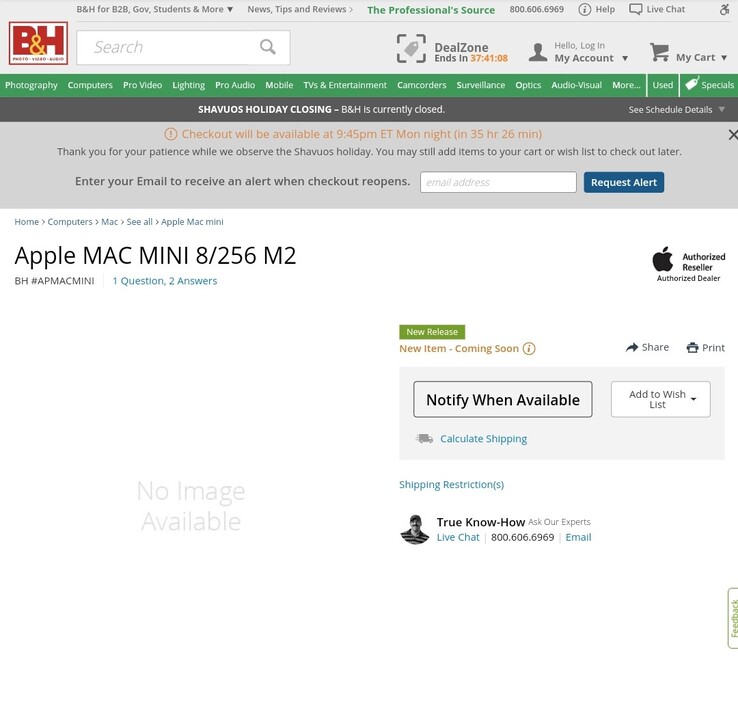Open the DealZone tag icon

[x=411, y=48]
